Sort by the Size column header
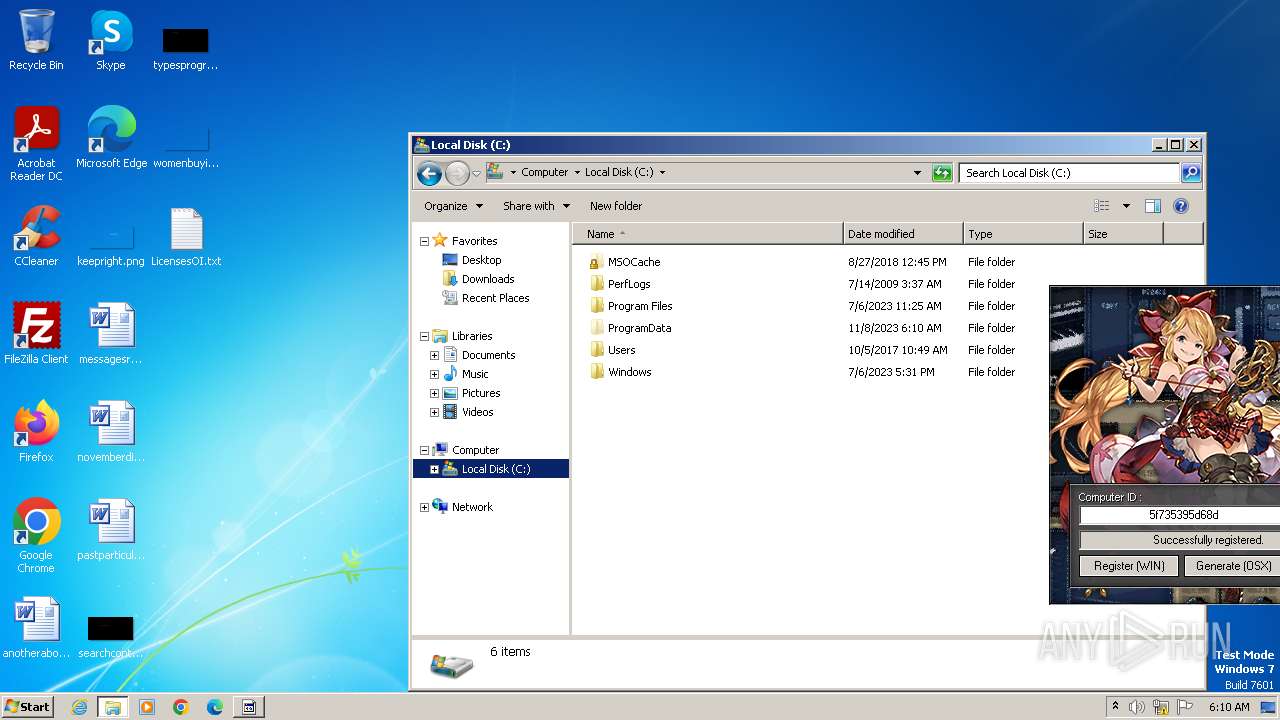The width and height of the screenshot is (1280, 720). point(1123,234)
